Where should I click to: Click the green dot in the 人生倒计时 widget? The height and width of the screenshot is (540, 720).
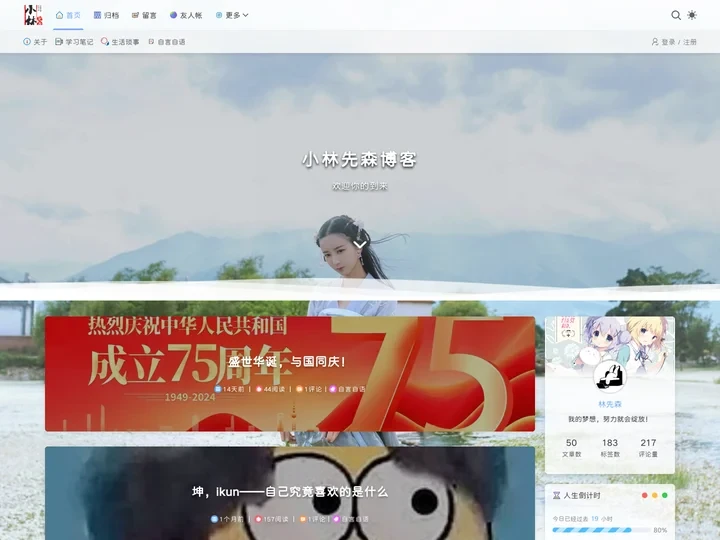(x=664, y=495)
